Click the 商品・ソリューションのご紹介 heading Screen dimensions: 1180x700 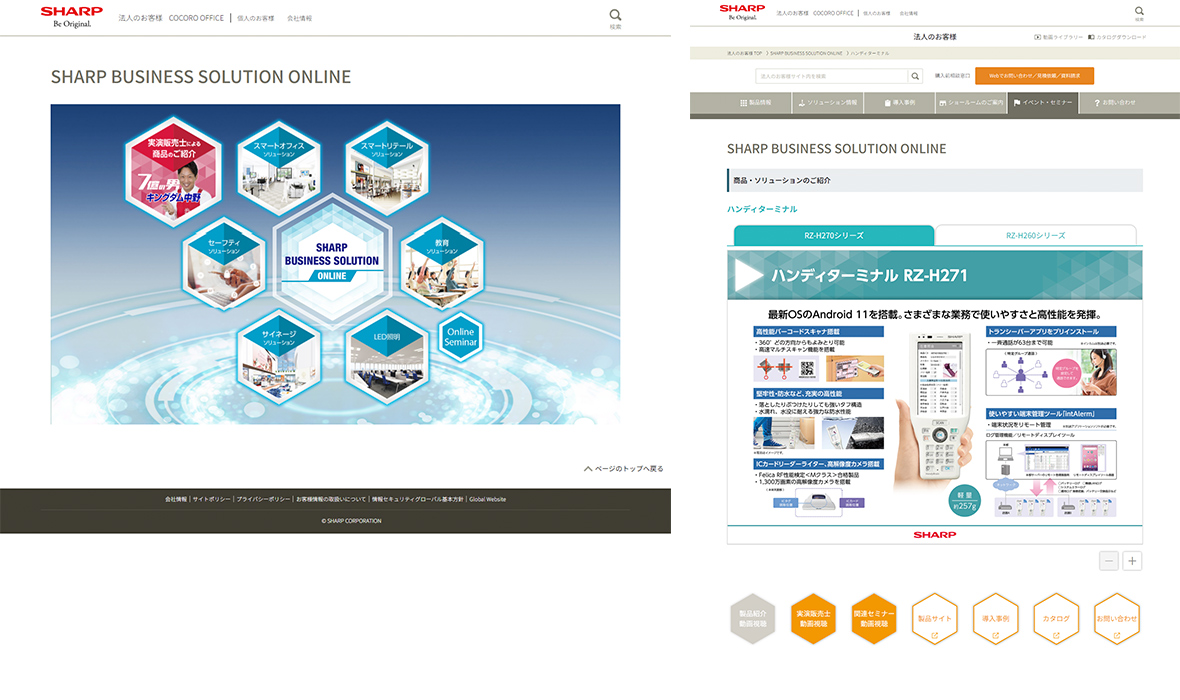pos(782,181)
